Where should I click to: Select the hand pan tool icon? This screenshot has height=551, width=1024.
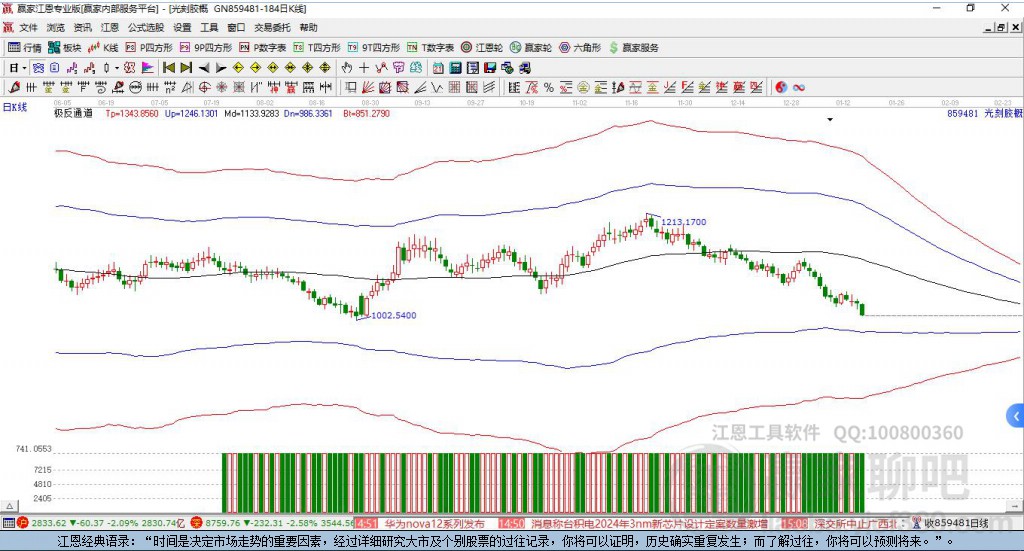tap(347, 67)
